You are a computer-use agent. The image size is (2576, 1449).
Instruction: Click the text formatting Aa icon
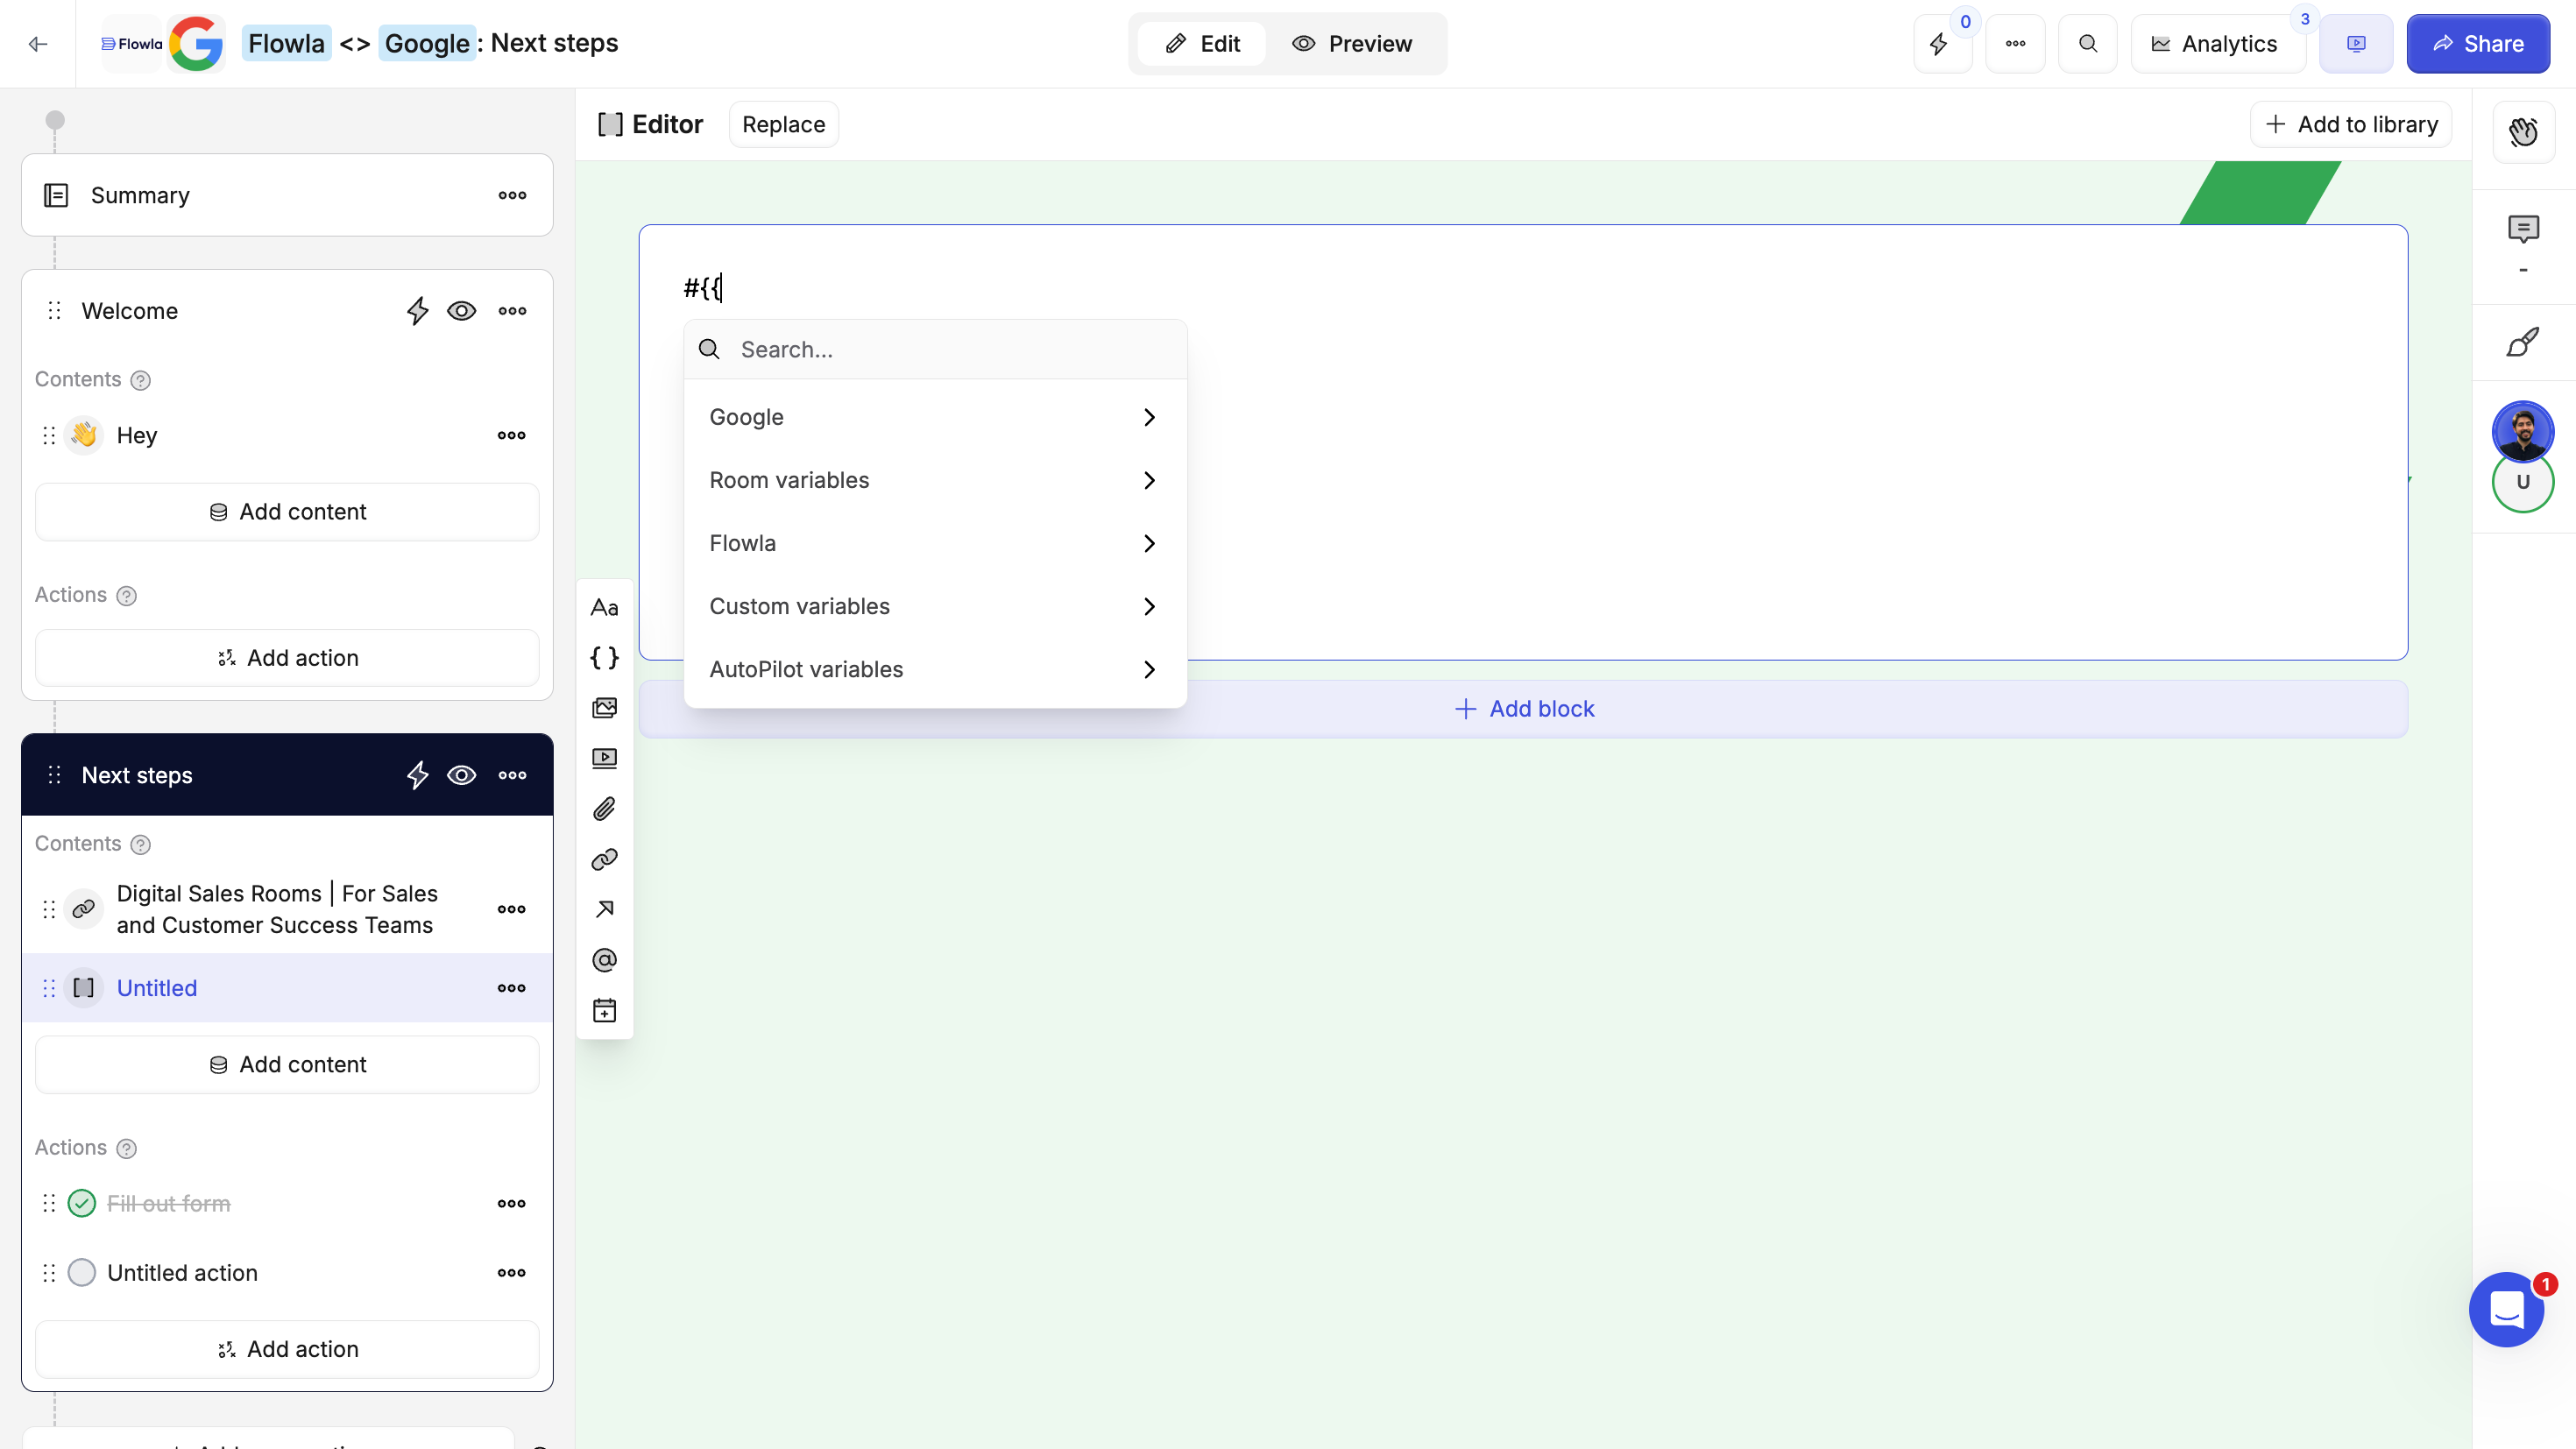coord(604,608)
